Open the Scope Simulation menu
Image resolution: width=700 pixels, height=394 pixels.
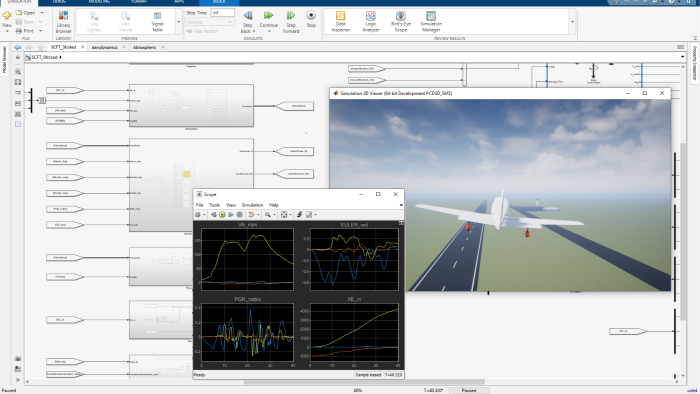252,205
